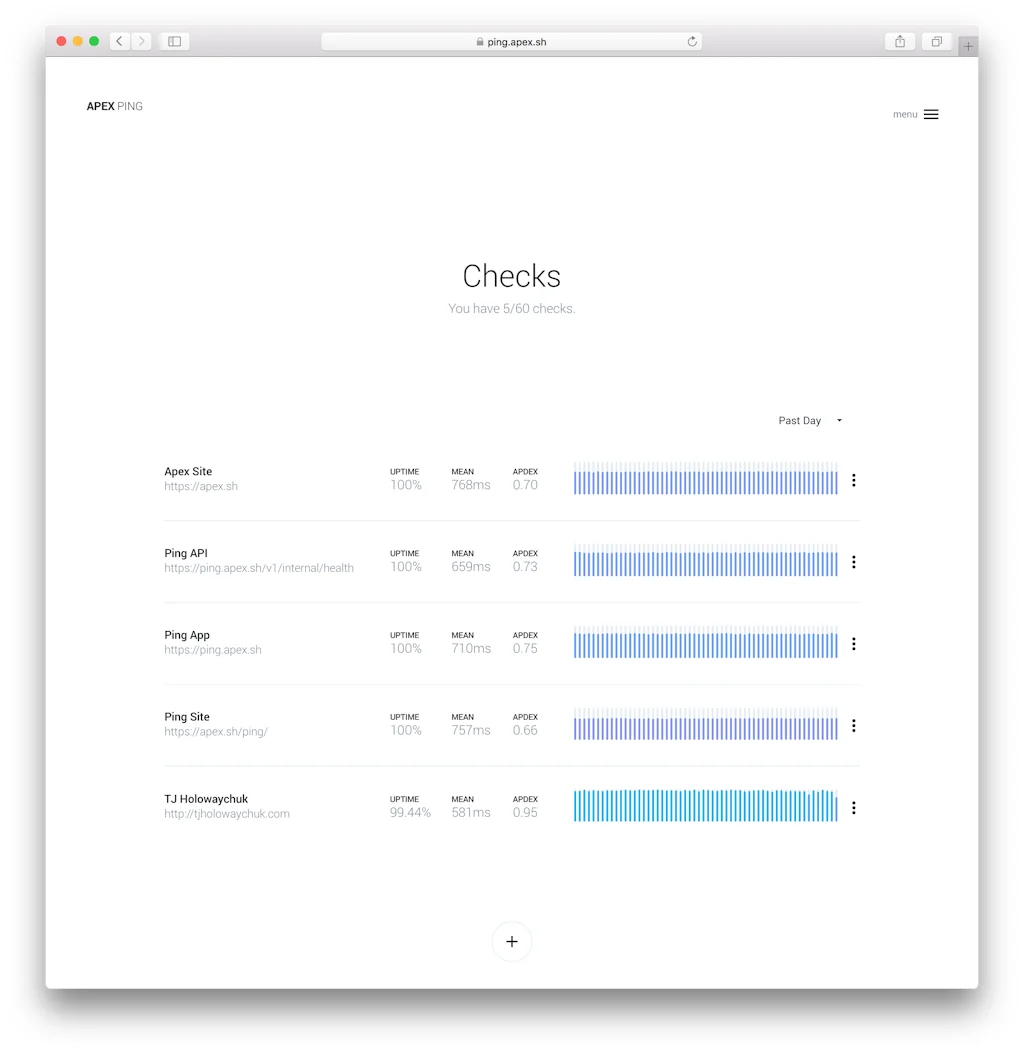This screenshot has width=1024, height=1054.
Task: Go forward in Safari history
Action: 141,42
